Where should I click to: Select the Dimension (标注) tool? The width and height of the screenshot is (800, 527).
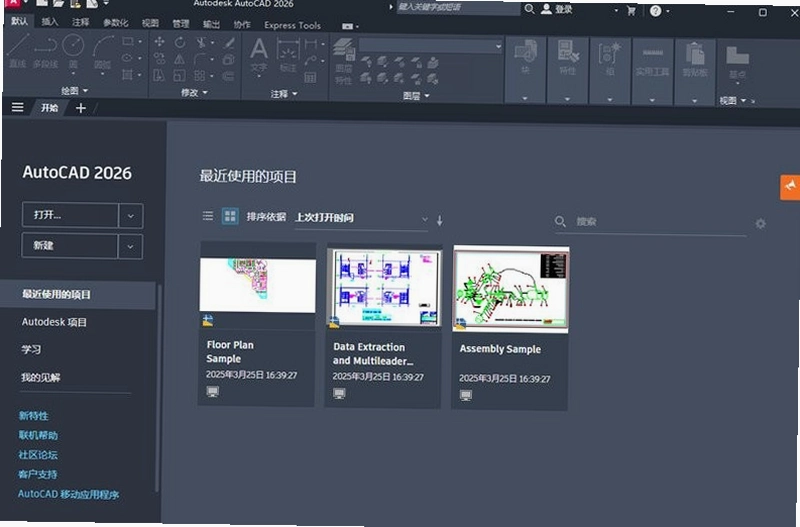coord(288,56)
